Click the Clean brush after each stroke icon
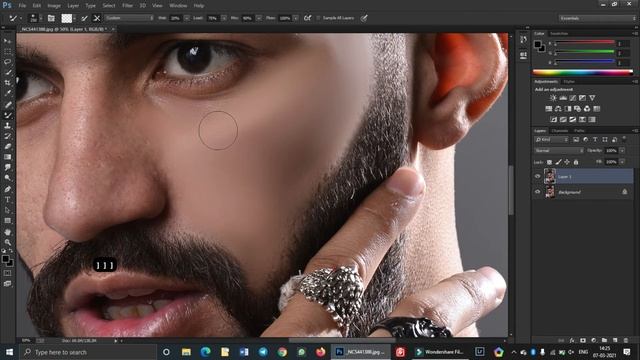This screenshot has height=360, width=640. pyautogui.click(x=97, y=18)
